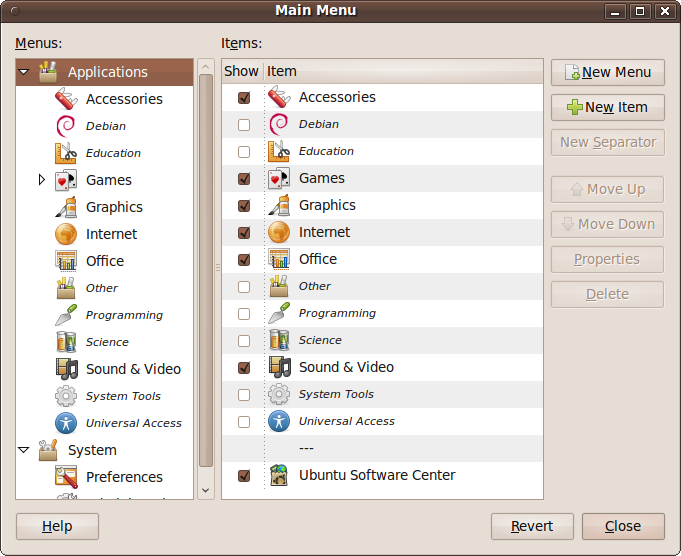Image resolution: width=681 pixels, height=556 pixels.
Task: Click the Menus scrollbar down arrow
Action: [x=206, y=490]
